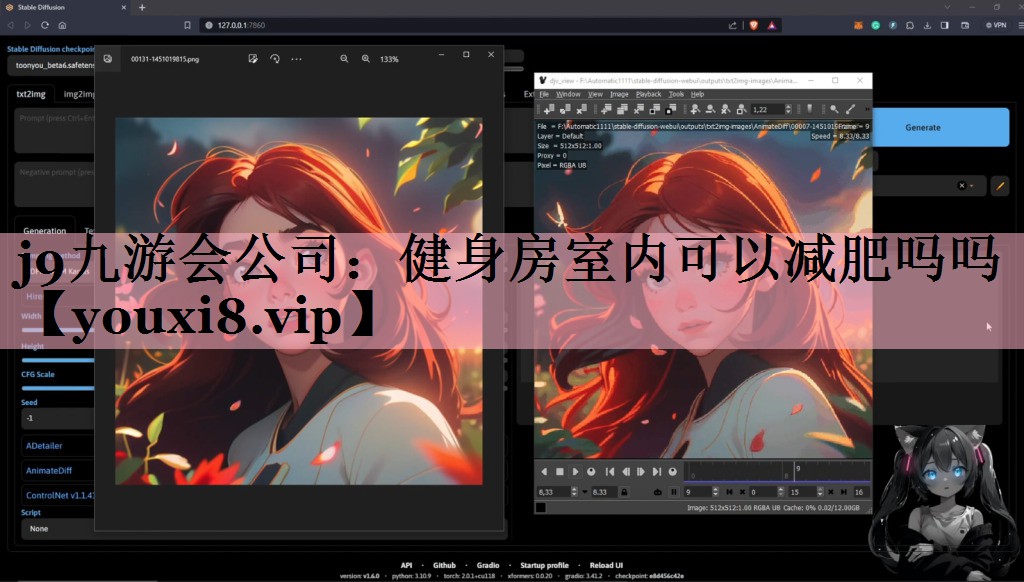Screen dimensions: 1024x582
Task: Click the playback loop mode button in djv_view
Action: 591,472
